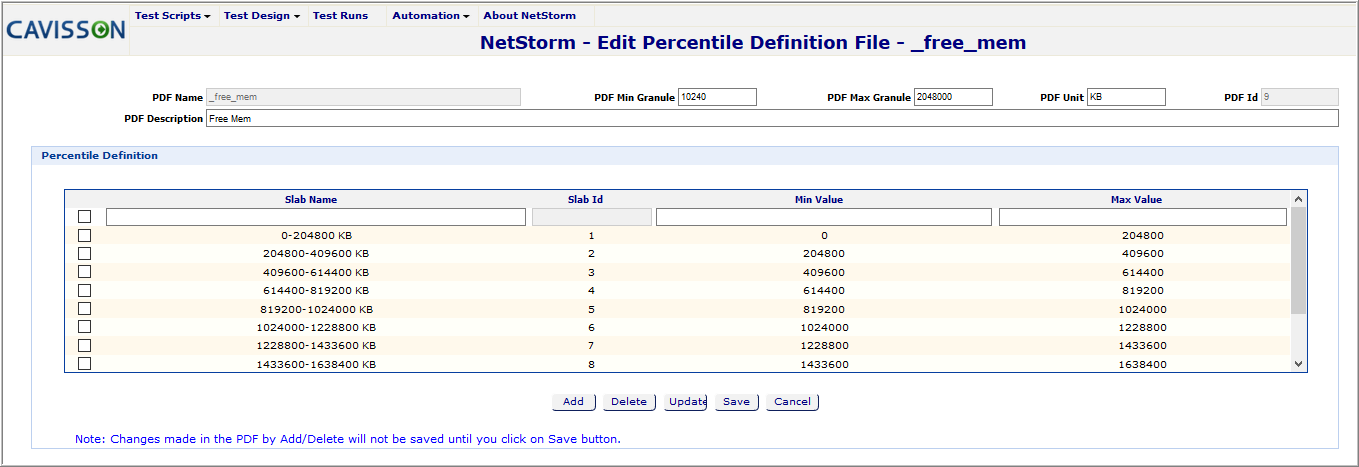Image resolution: width=1359 pixels, height=467 pixels.
Task: Click the Min Value column header
Action: (819, 199)
